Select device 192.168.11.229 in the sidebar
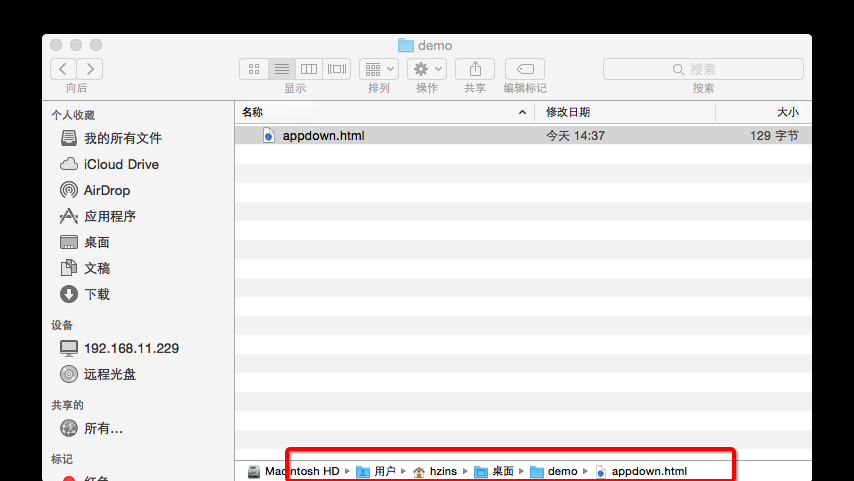The height and width of the screenshot is (481, 854). pyautogui.click(x=119, y=348)
